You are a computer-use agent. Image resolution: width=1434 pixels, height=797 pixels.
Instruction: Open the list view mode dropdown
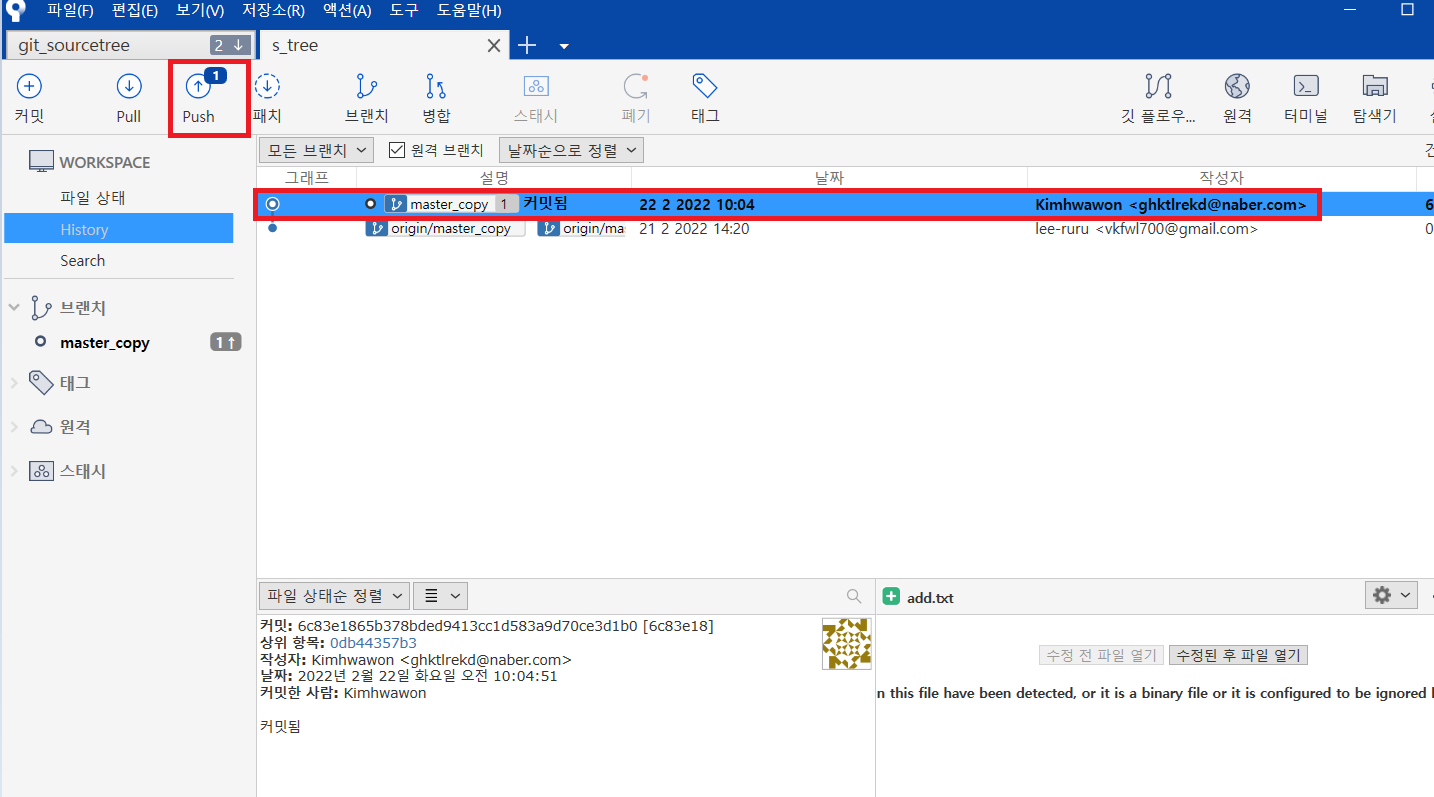(440, 595)
